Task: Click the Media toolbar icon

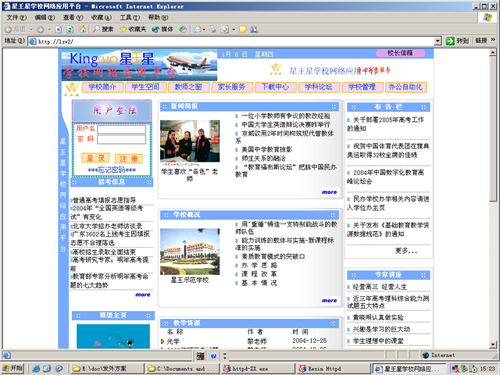Action: point(162,29)
